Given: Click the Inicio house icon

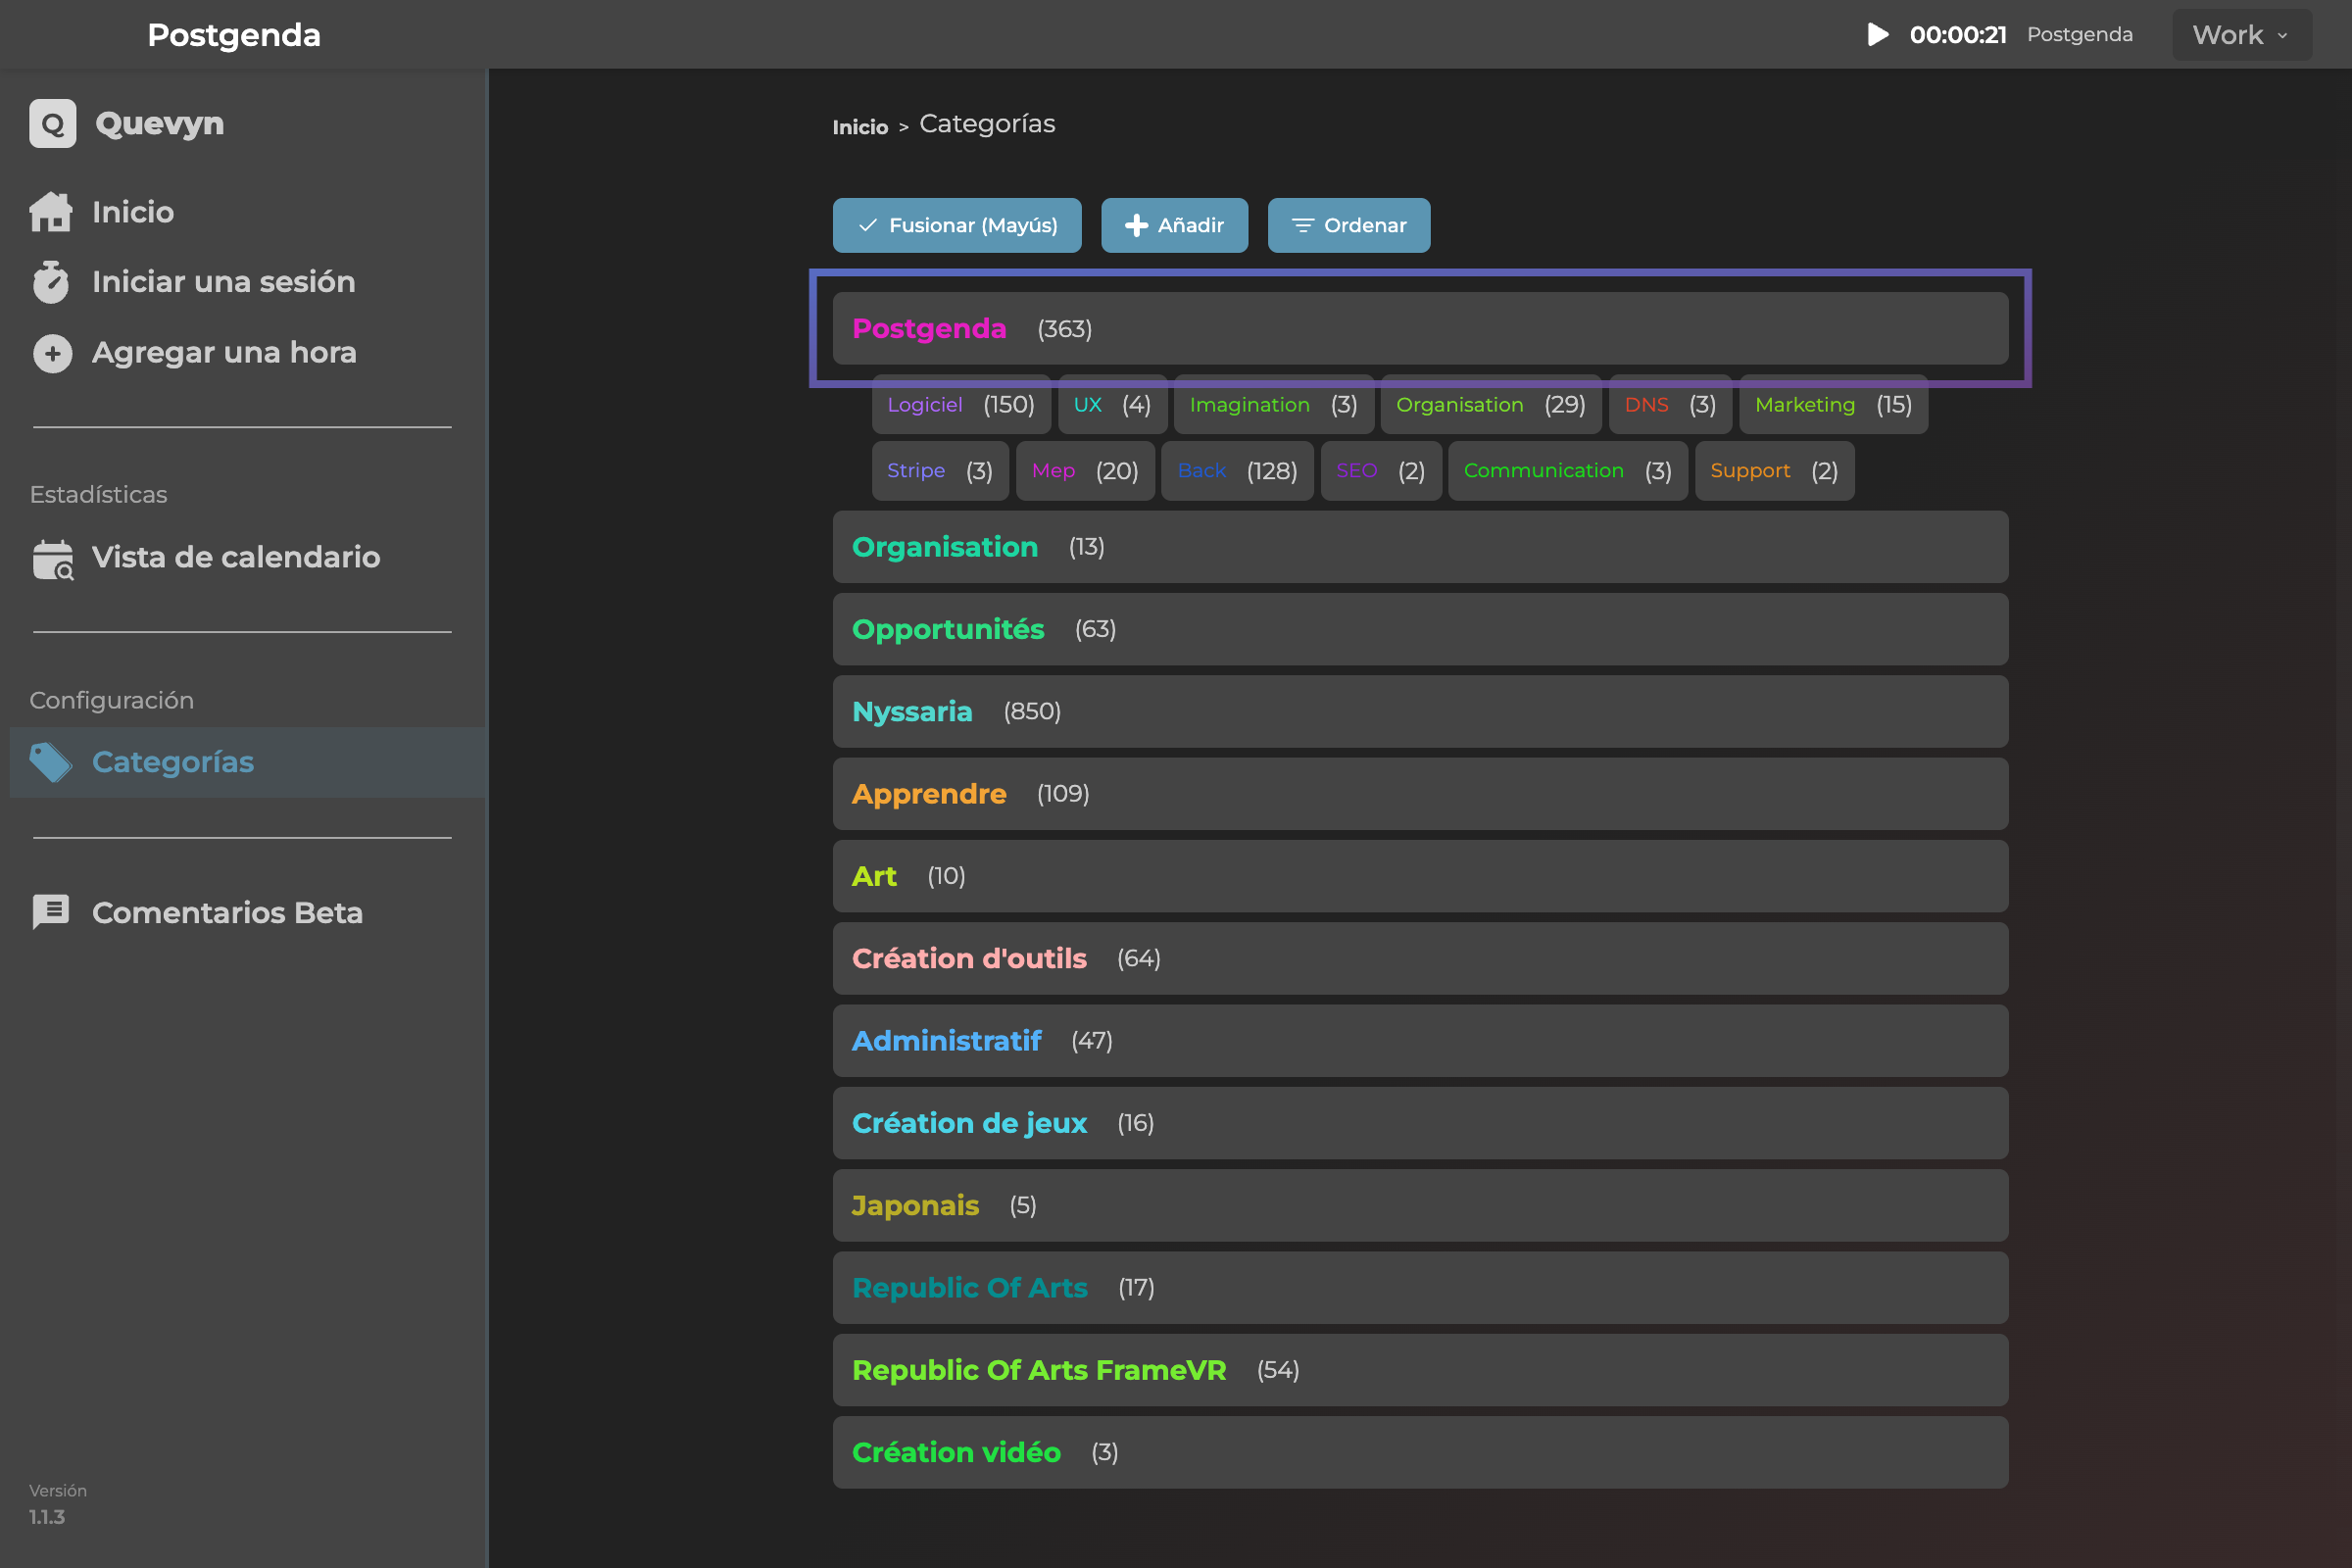Looking at the screenshot, I should click(51, 212).
